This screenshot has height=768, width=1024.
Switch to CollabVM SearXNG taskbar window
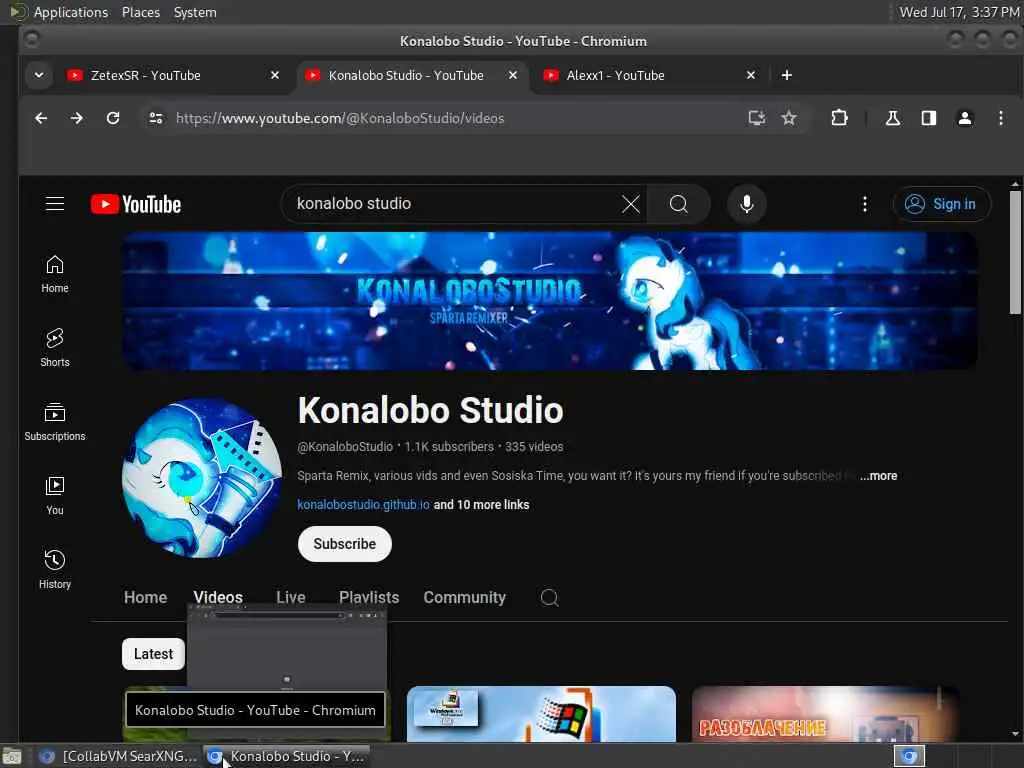(x=118, y=756)
